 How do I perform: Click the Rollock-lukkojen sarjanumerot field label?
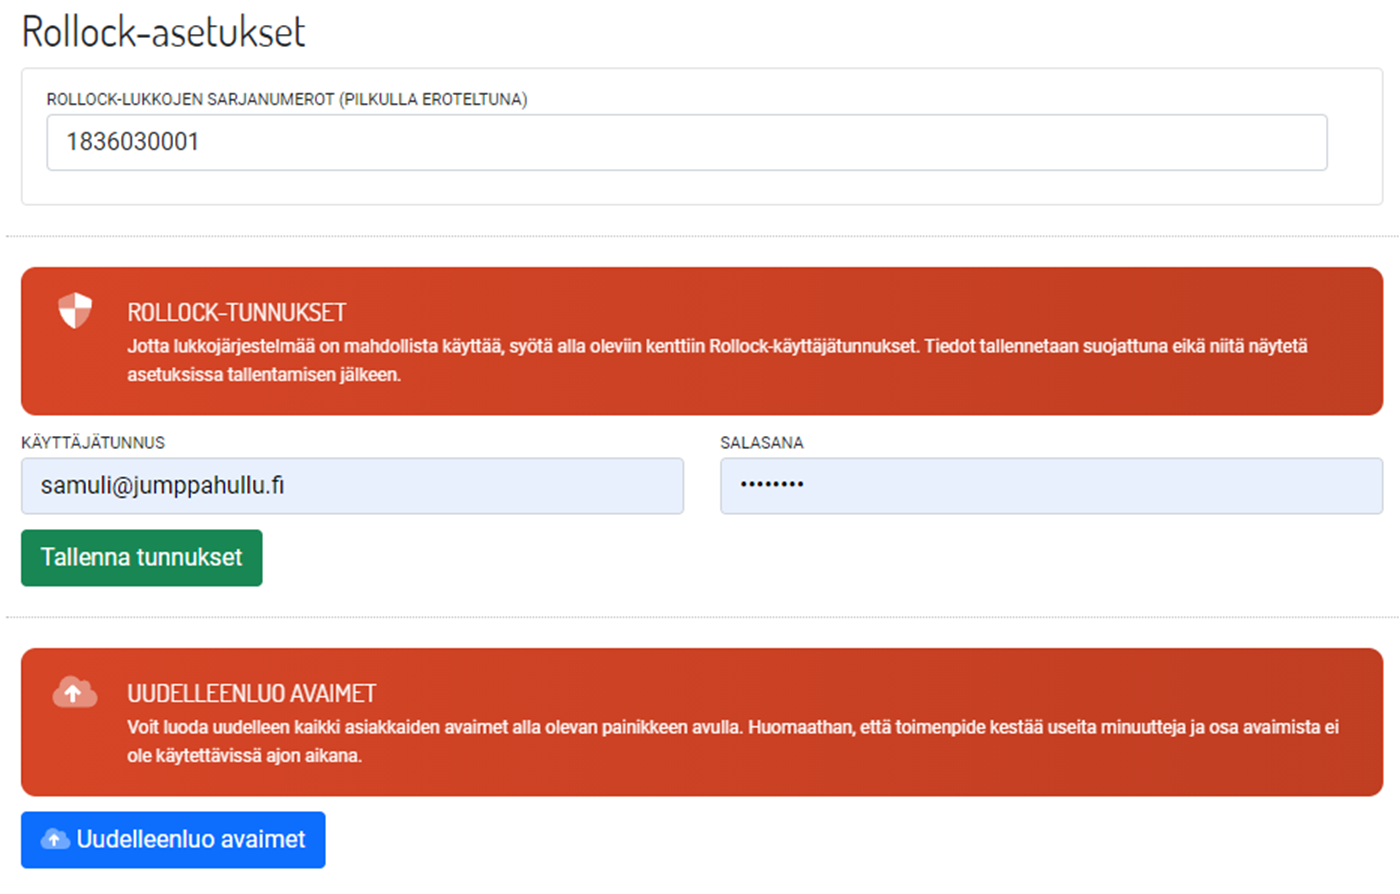point(287,99)
